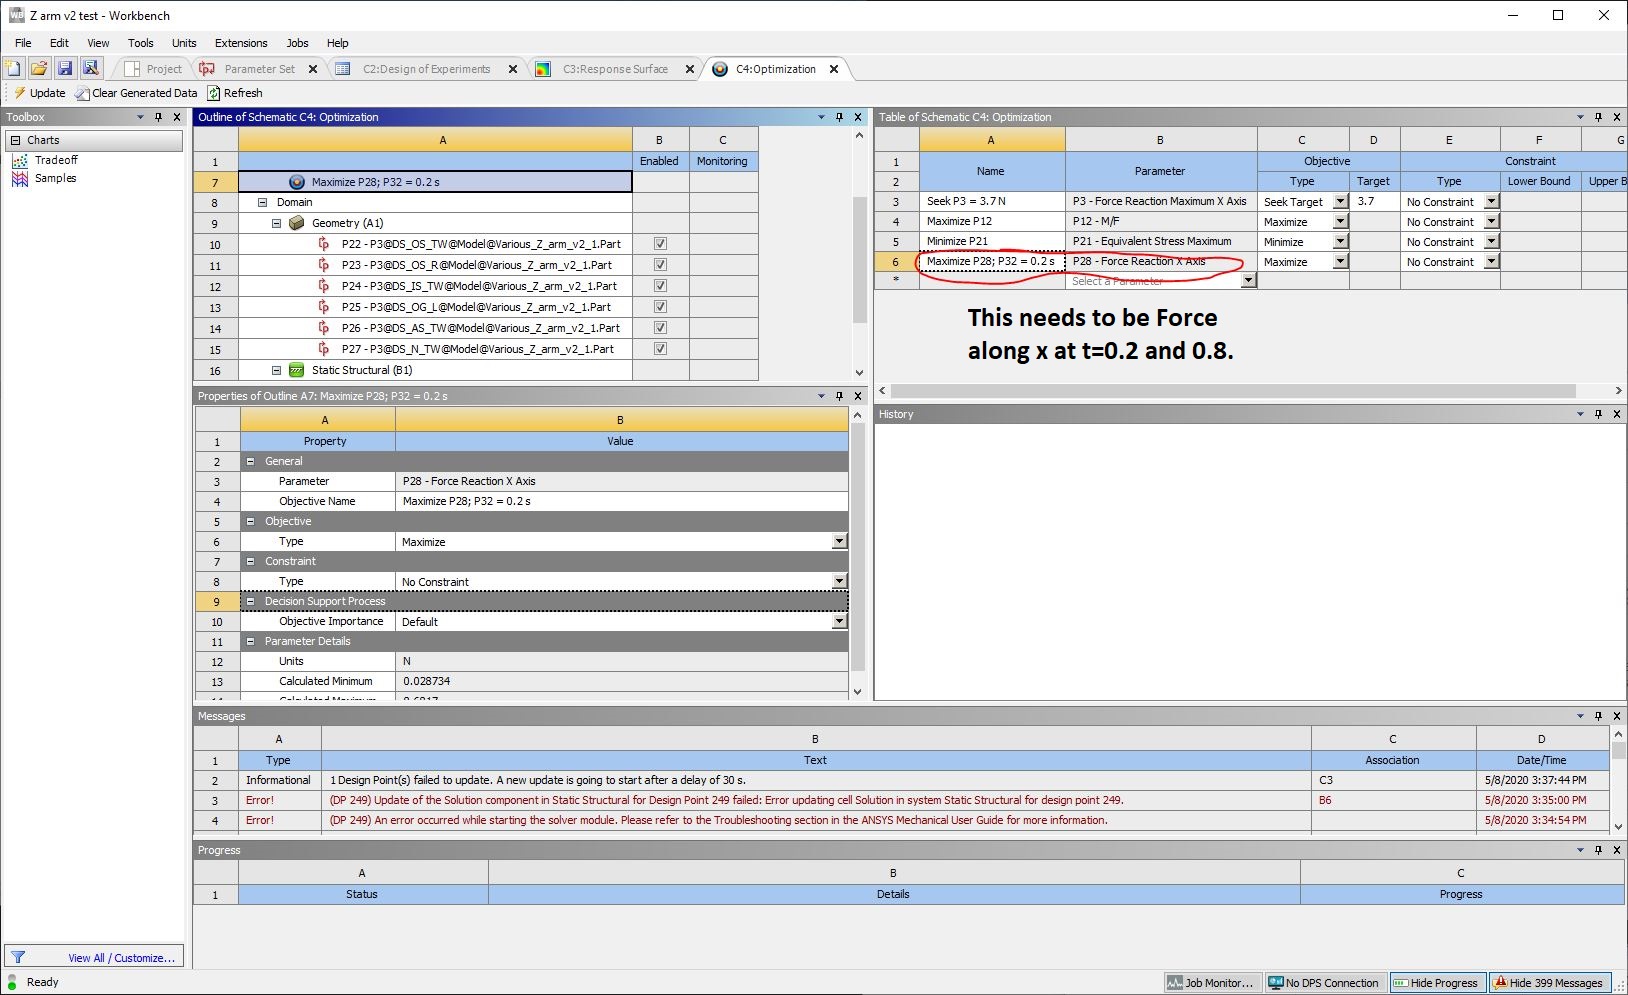Click the Save As icon
The image size is (1628, 995).
coord(91,68)
